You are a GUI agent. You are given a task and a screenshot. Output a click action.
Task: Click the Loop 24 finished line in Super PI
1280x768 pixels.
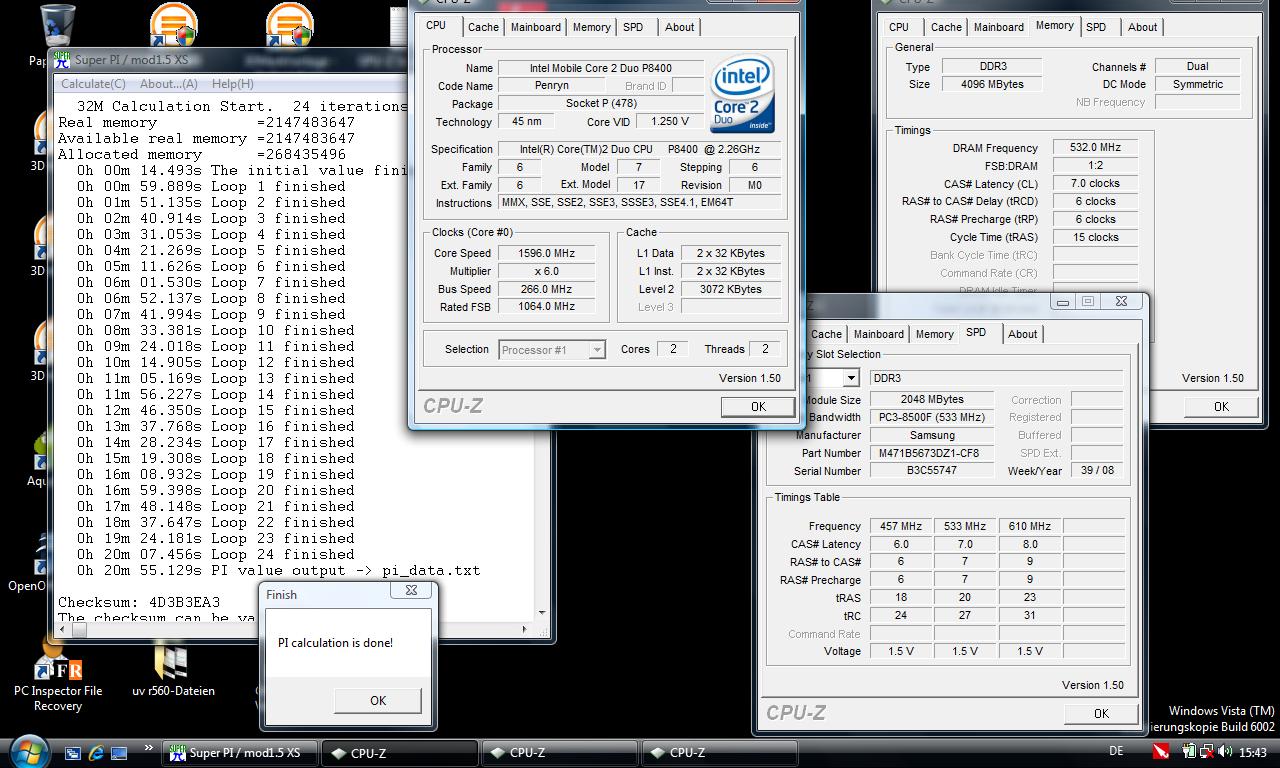click(x=217, y=554)
